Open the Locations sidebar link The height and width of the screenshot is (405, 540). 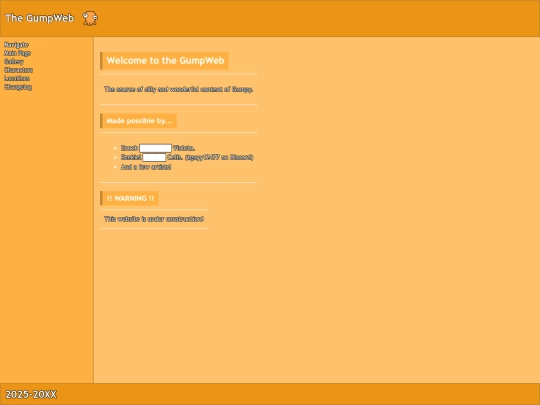tap(17, 78)
